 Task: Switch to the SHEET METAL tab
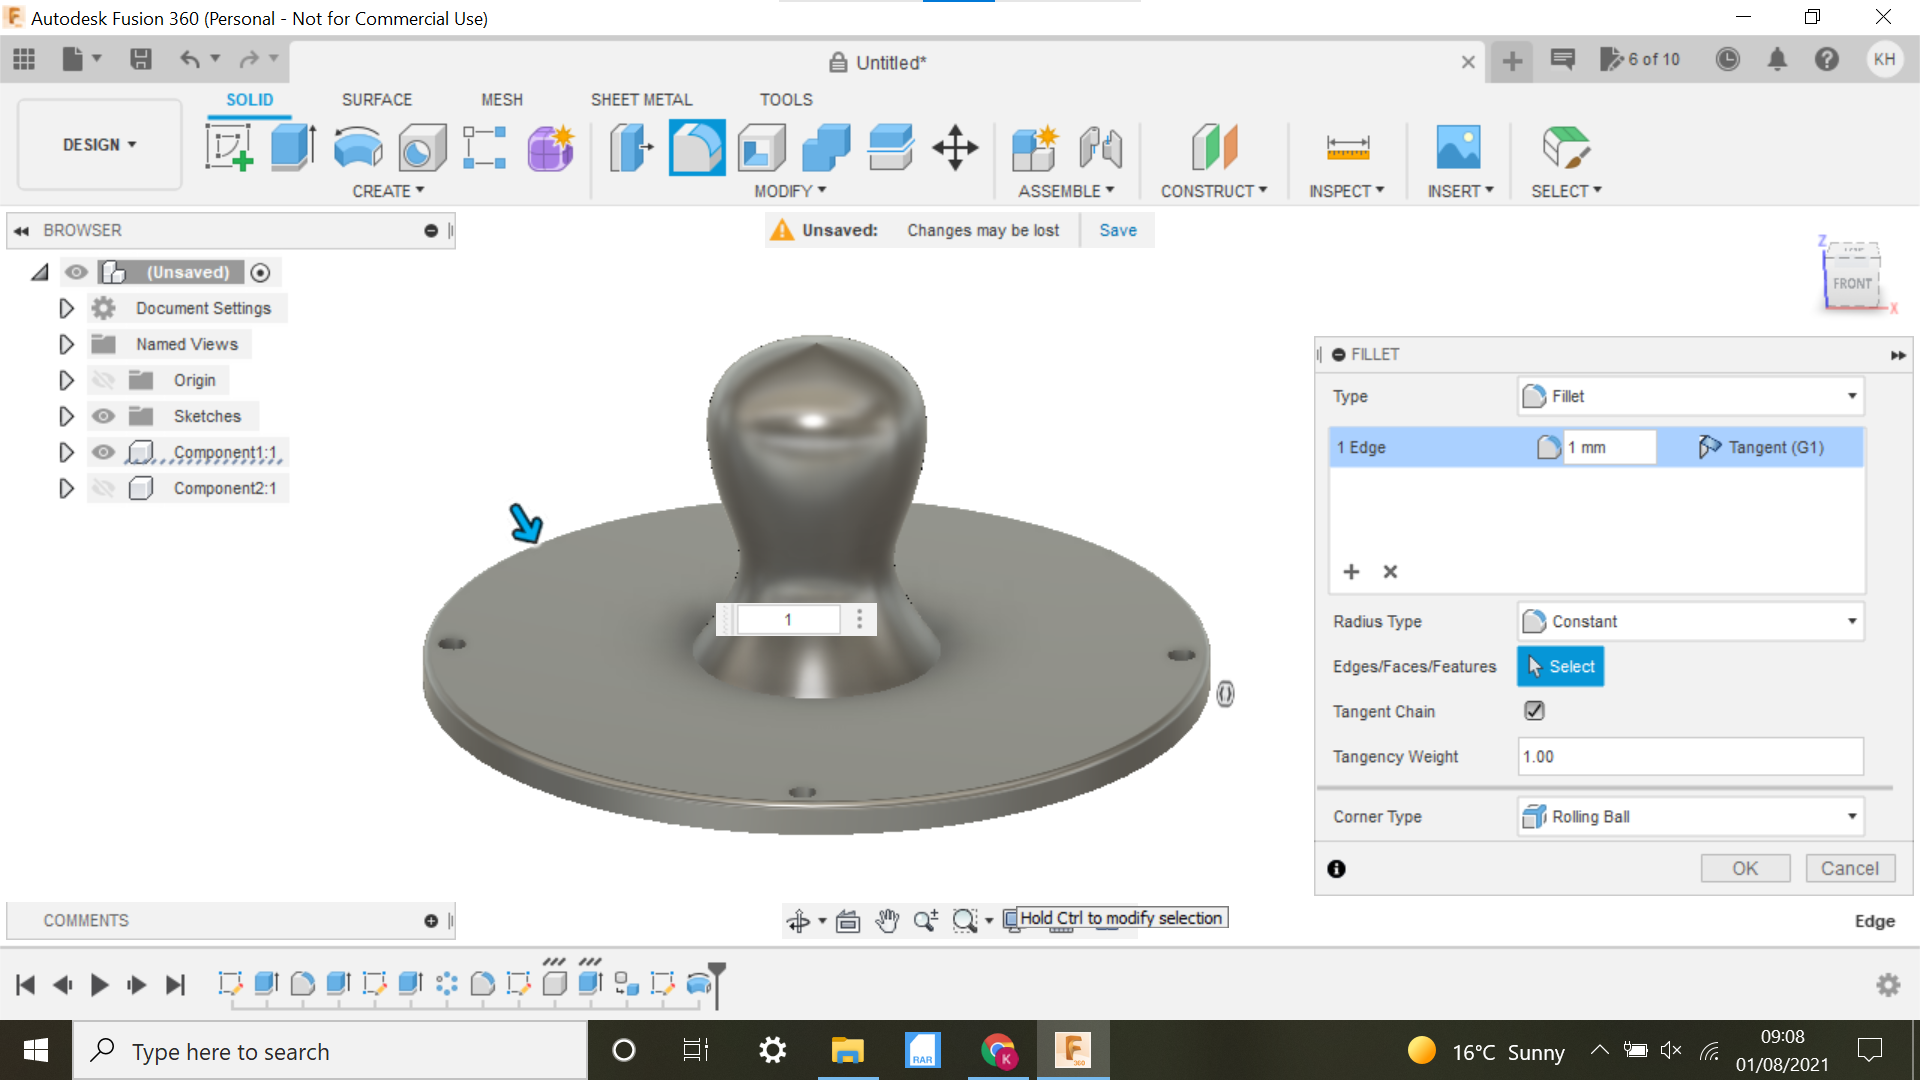point(641,99)
